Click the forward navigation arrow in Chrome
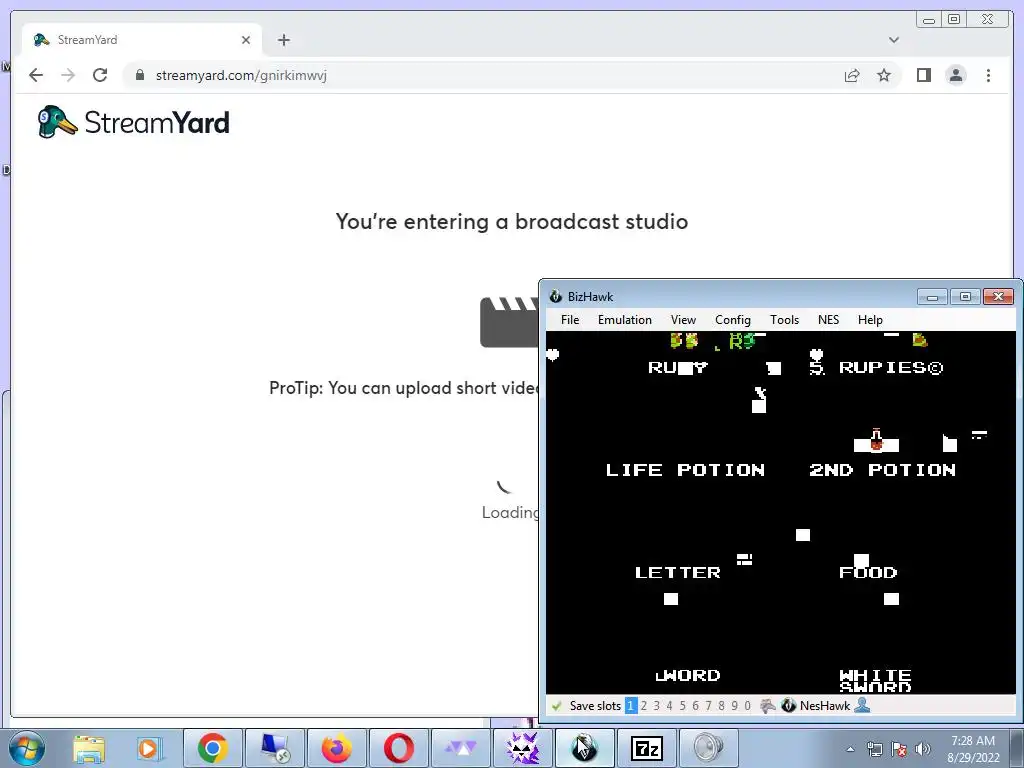The image size is (1024, 768). 68,75
